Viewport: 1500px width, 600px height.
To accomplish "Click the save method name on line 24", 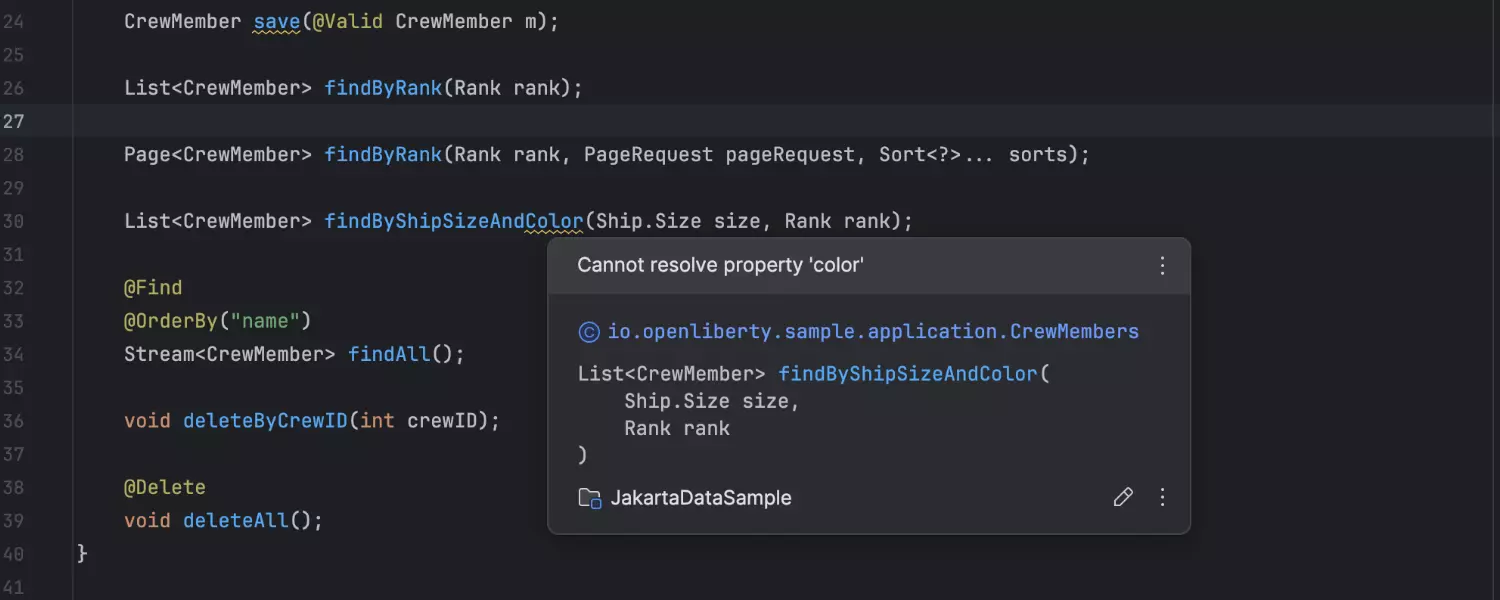I will click(277, 22).
